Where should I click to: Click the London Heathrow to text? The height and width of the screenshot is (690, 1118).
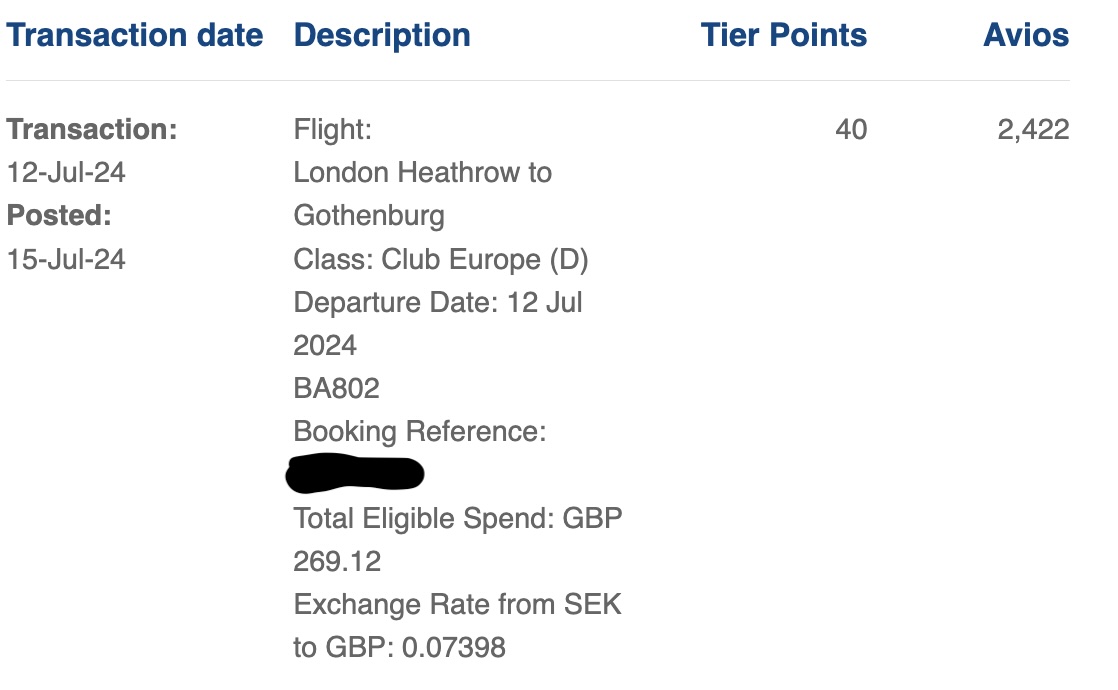click(x=422, y=173)
